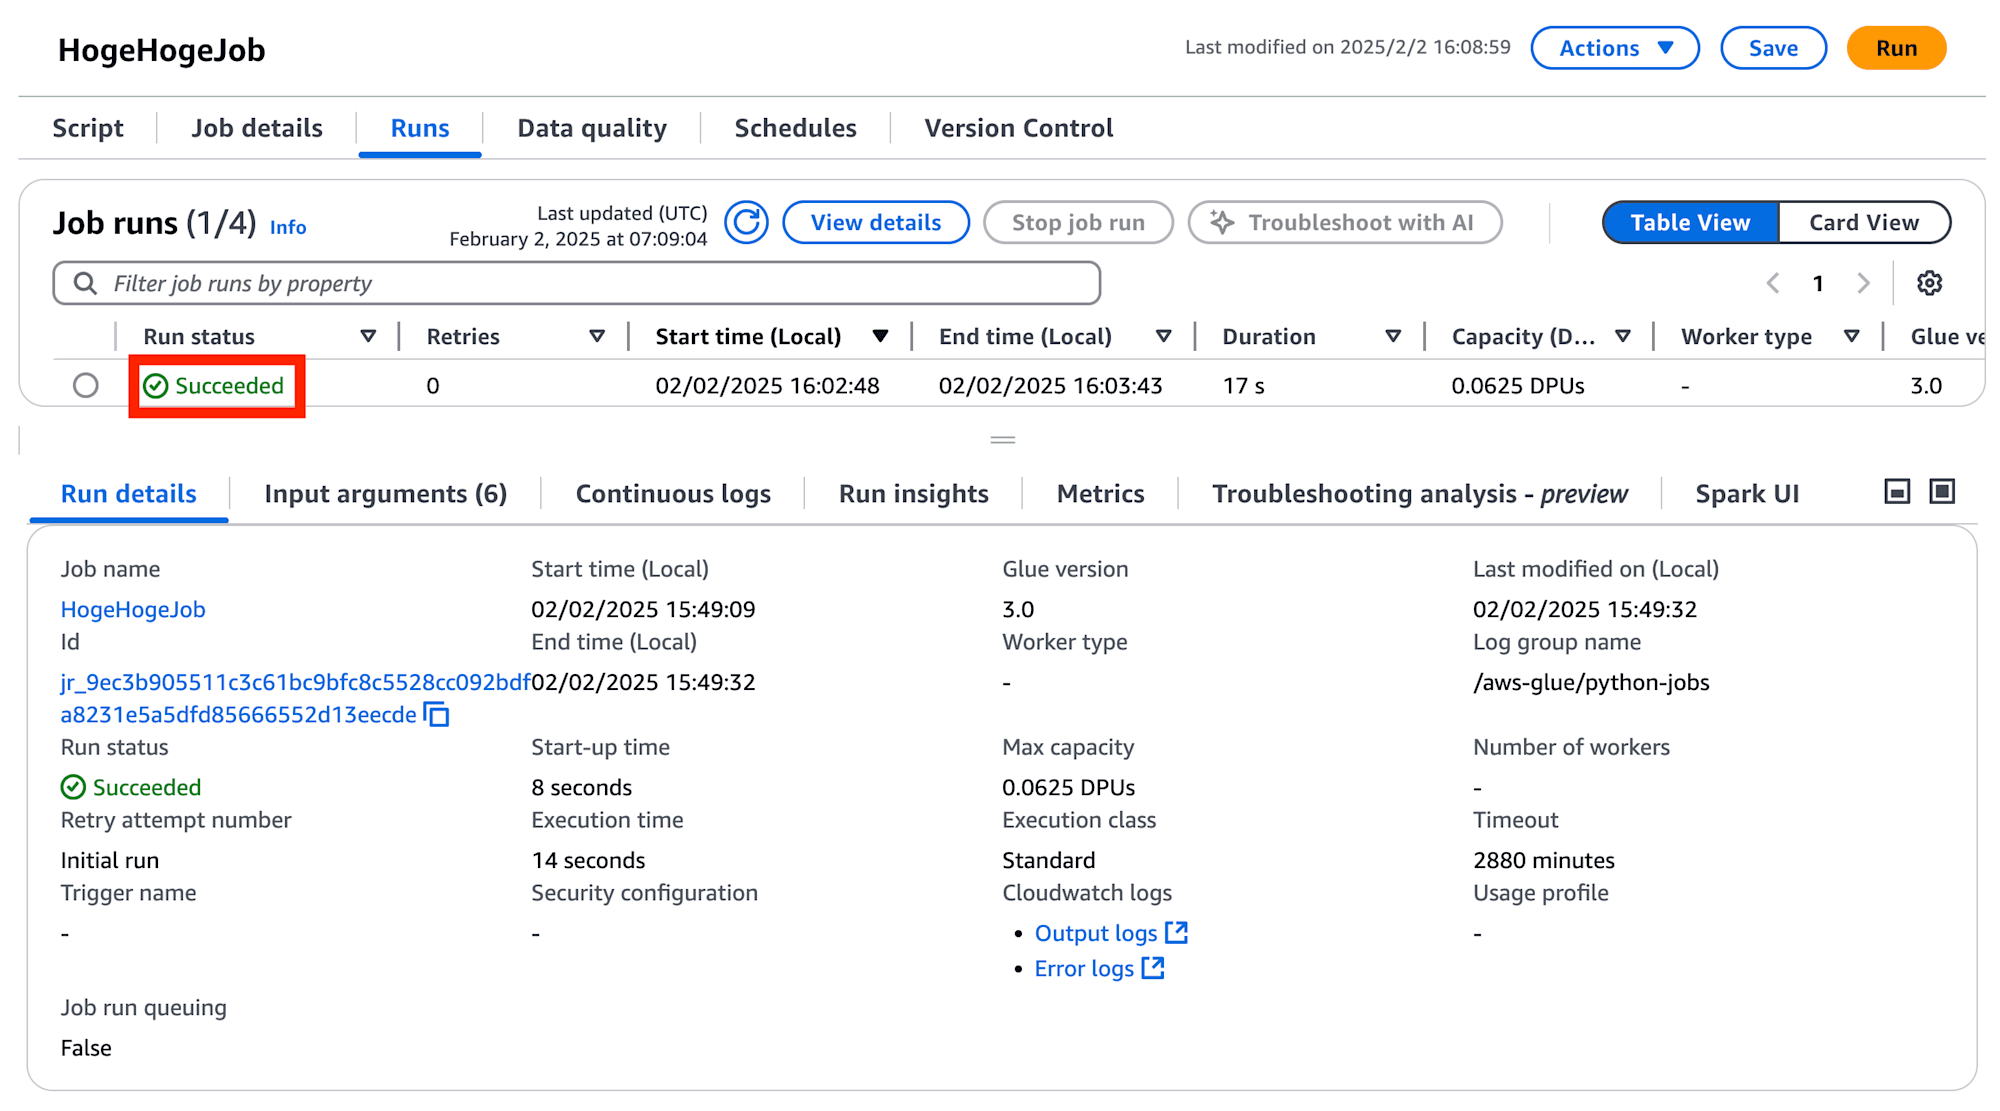Open the Spark UI tab
Image resolution: width=2000 pixels, height=1111 pixels.
(1747, 494)
